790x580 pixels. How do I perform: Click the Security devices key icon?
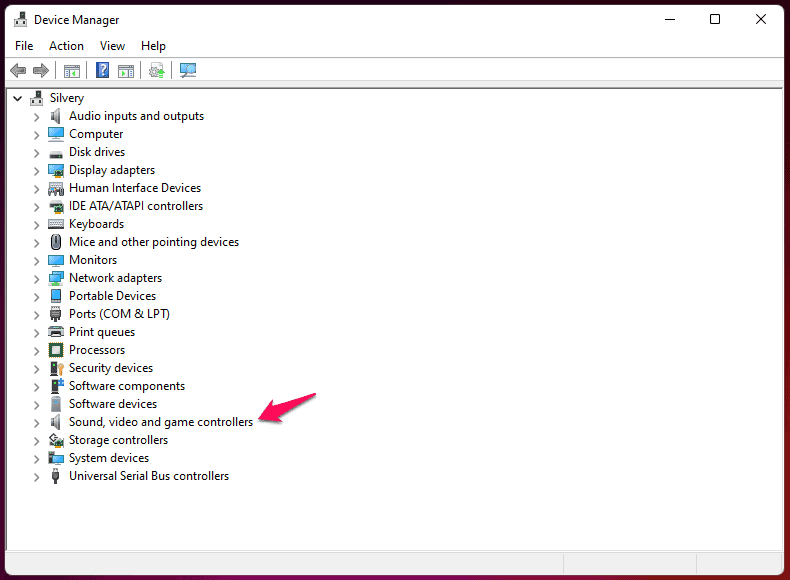coord(56,368)
